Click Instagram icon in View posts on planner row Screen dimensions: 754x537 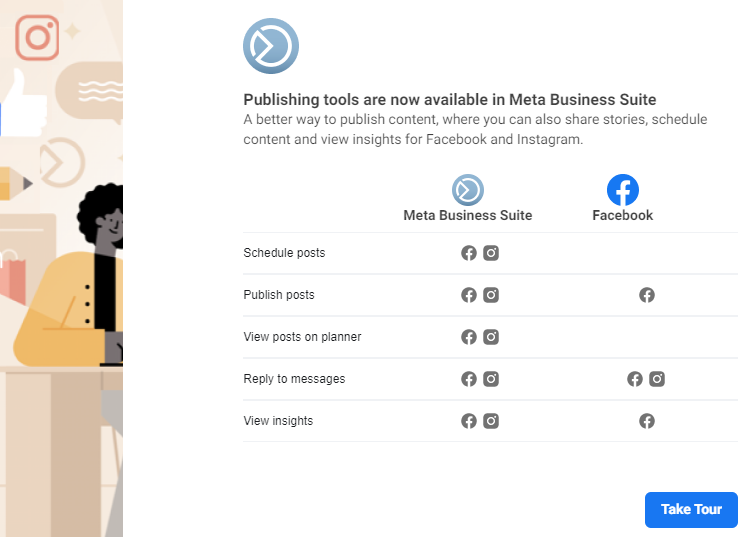click(491, 337)
